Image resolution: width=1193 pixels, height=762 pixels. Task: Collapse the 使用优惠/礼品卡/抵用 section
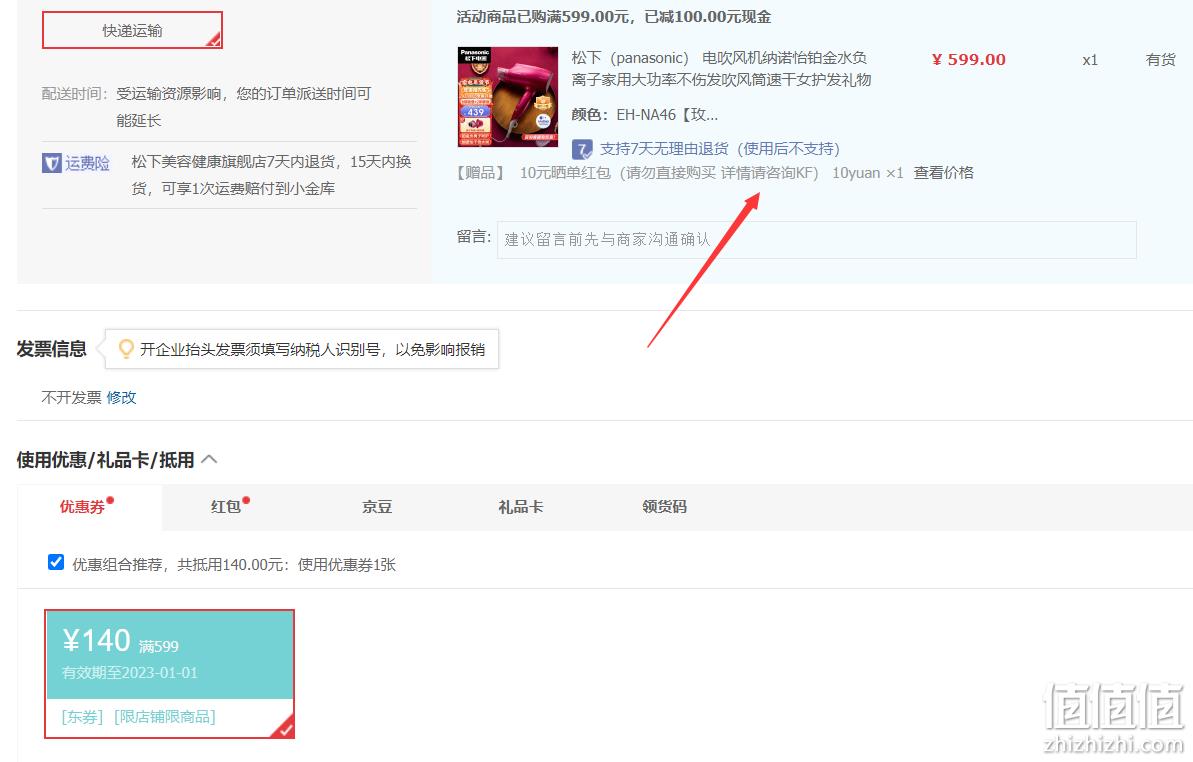click(x=209, y=459)
